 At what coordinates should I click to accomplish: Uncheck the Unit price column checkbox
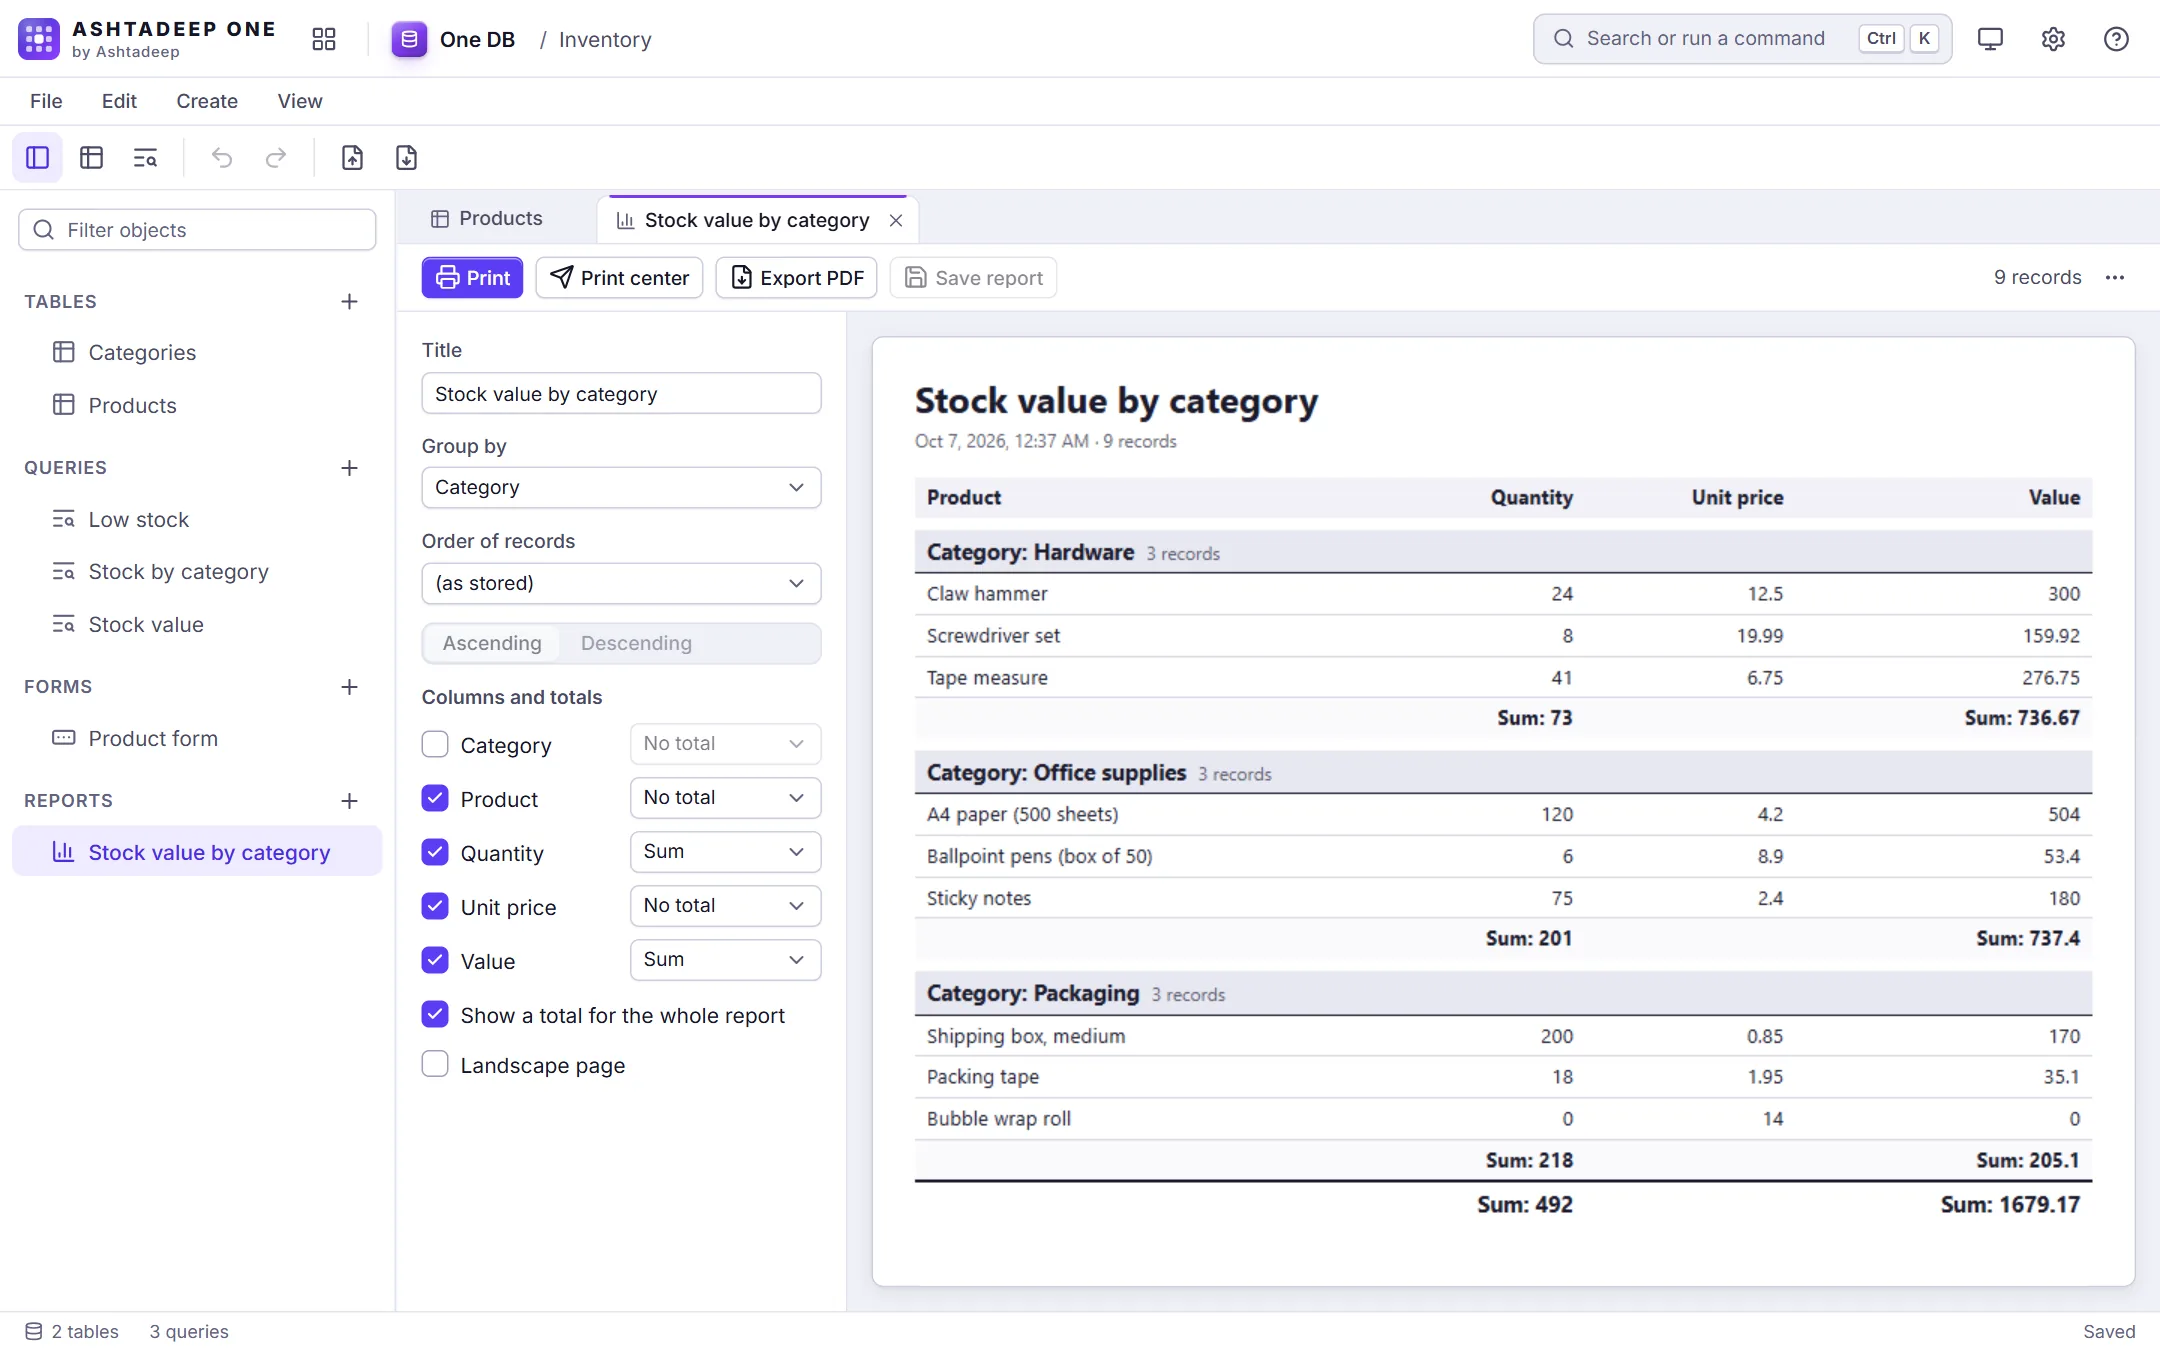coord(435,906)
